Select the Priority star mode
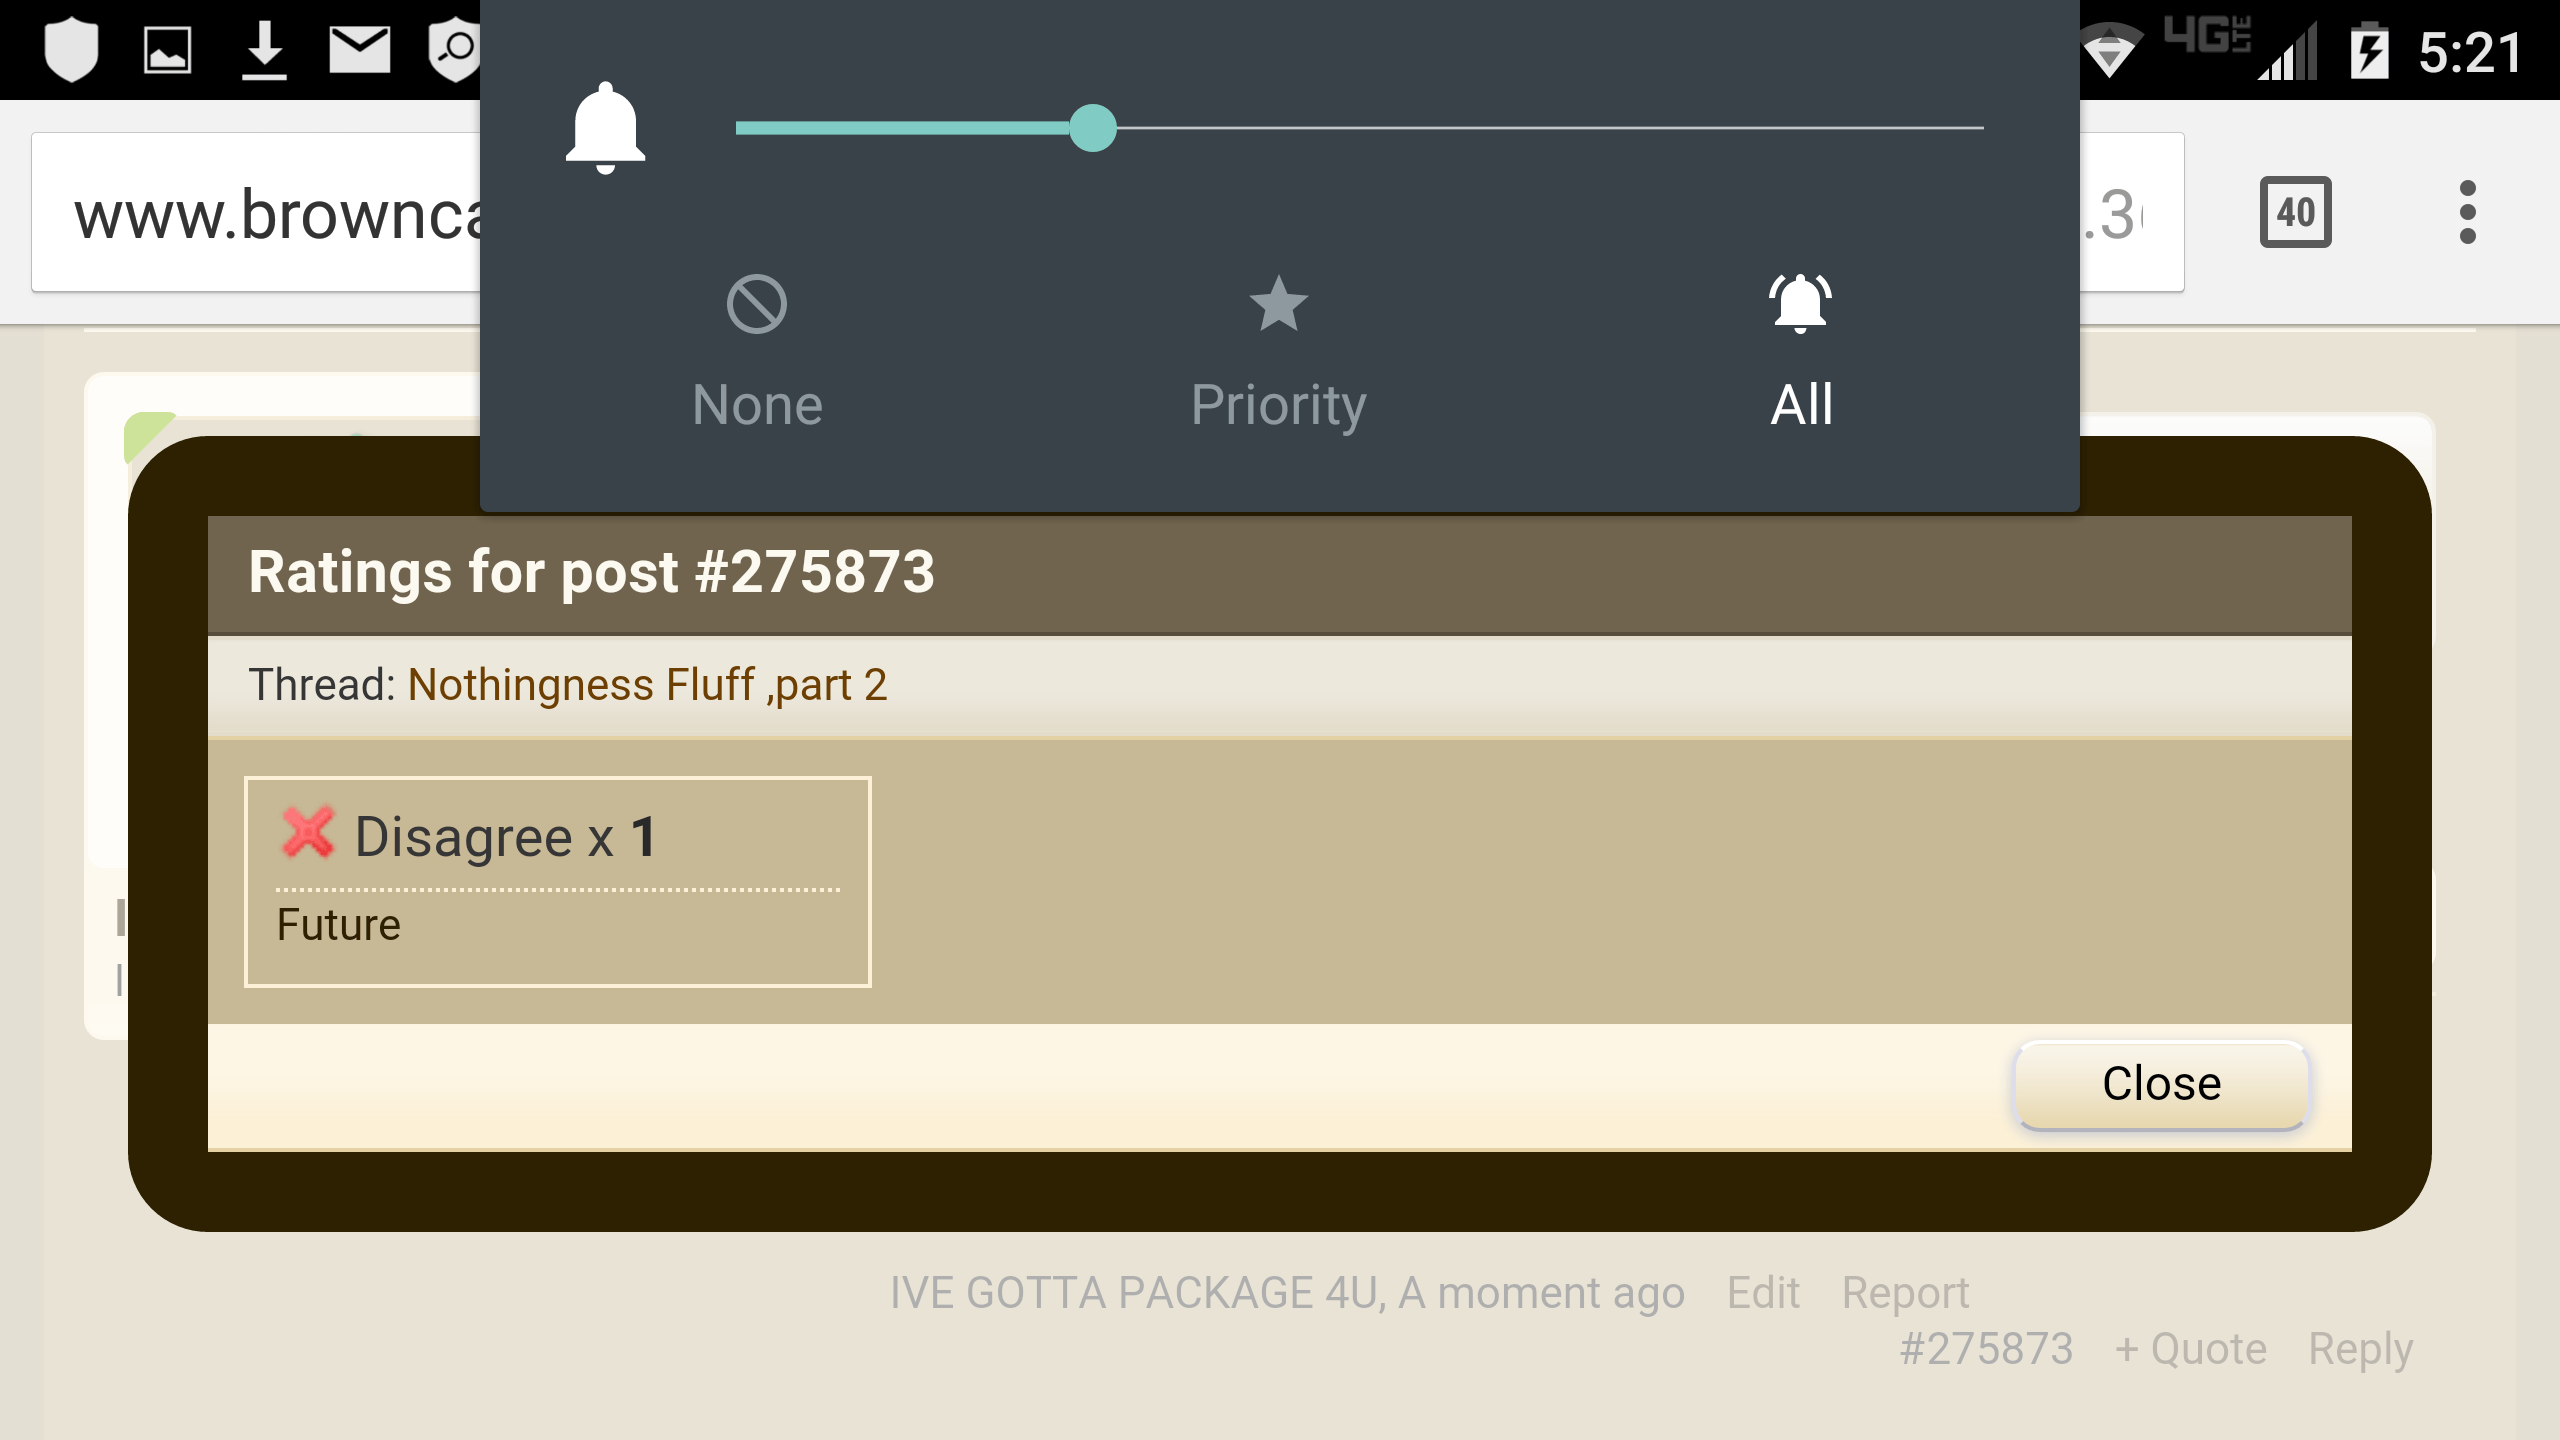2560x1440 pixels. [x=1278, y=352]
